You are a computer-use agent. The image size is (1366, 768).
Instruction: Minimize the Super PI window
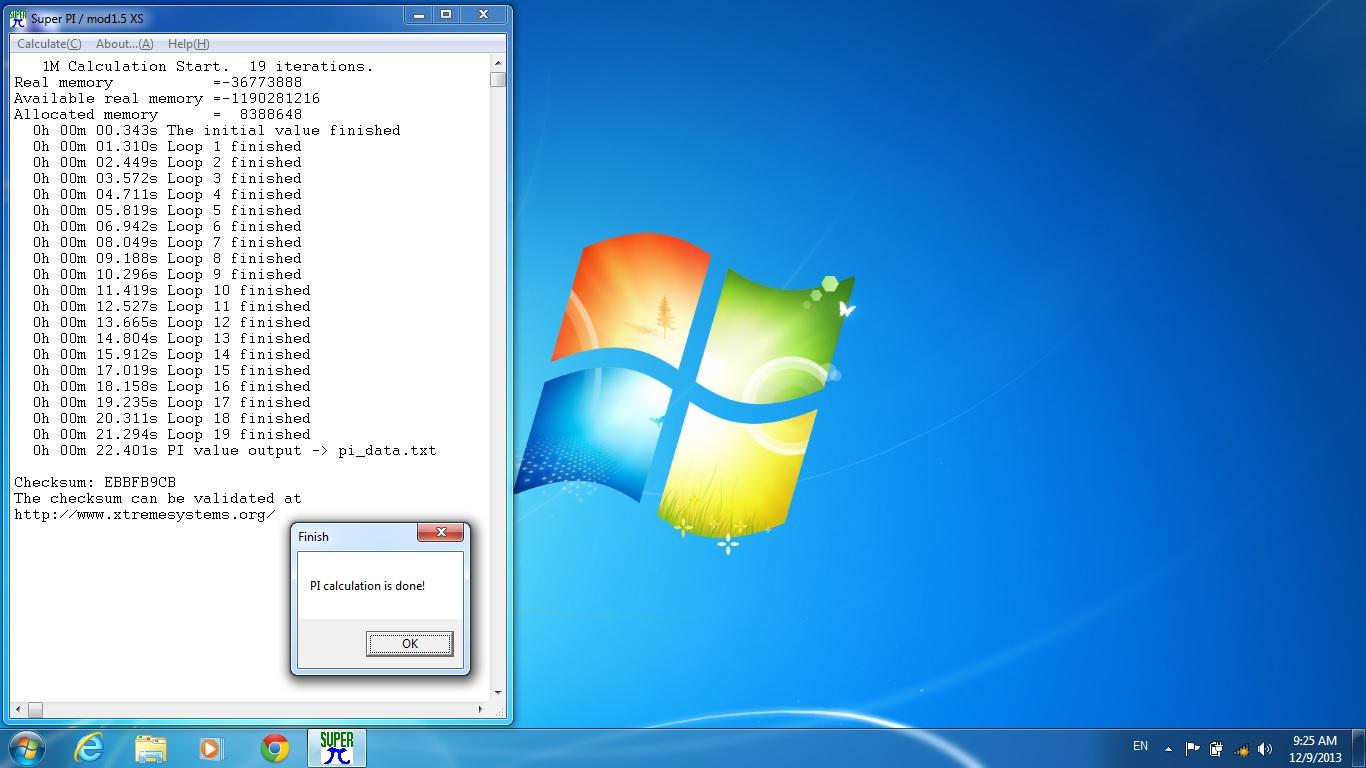[x=418, y=14]
